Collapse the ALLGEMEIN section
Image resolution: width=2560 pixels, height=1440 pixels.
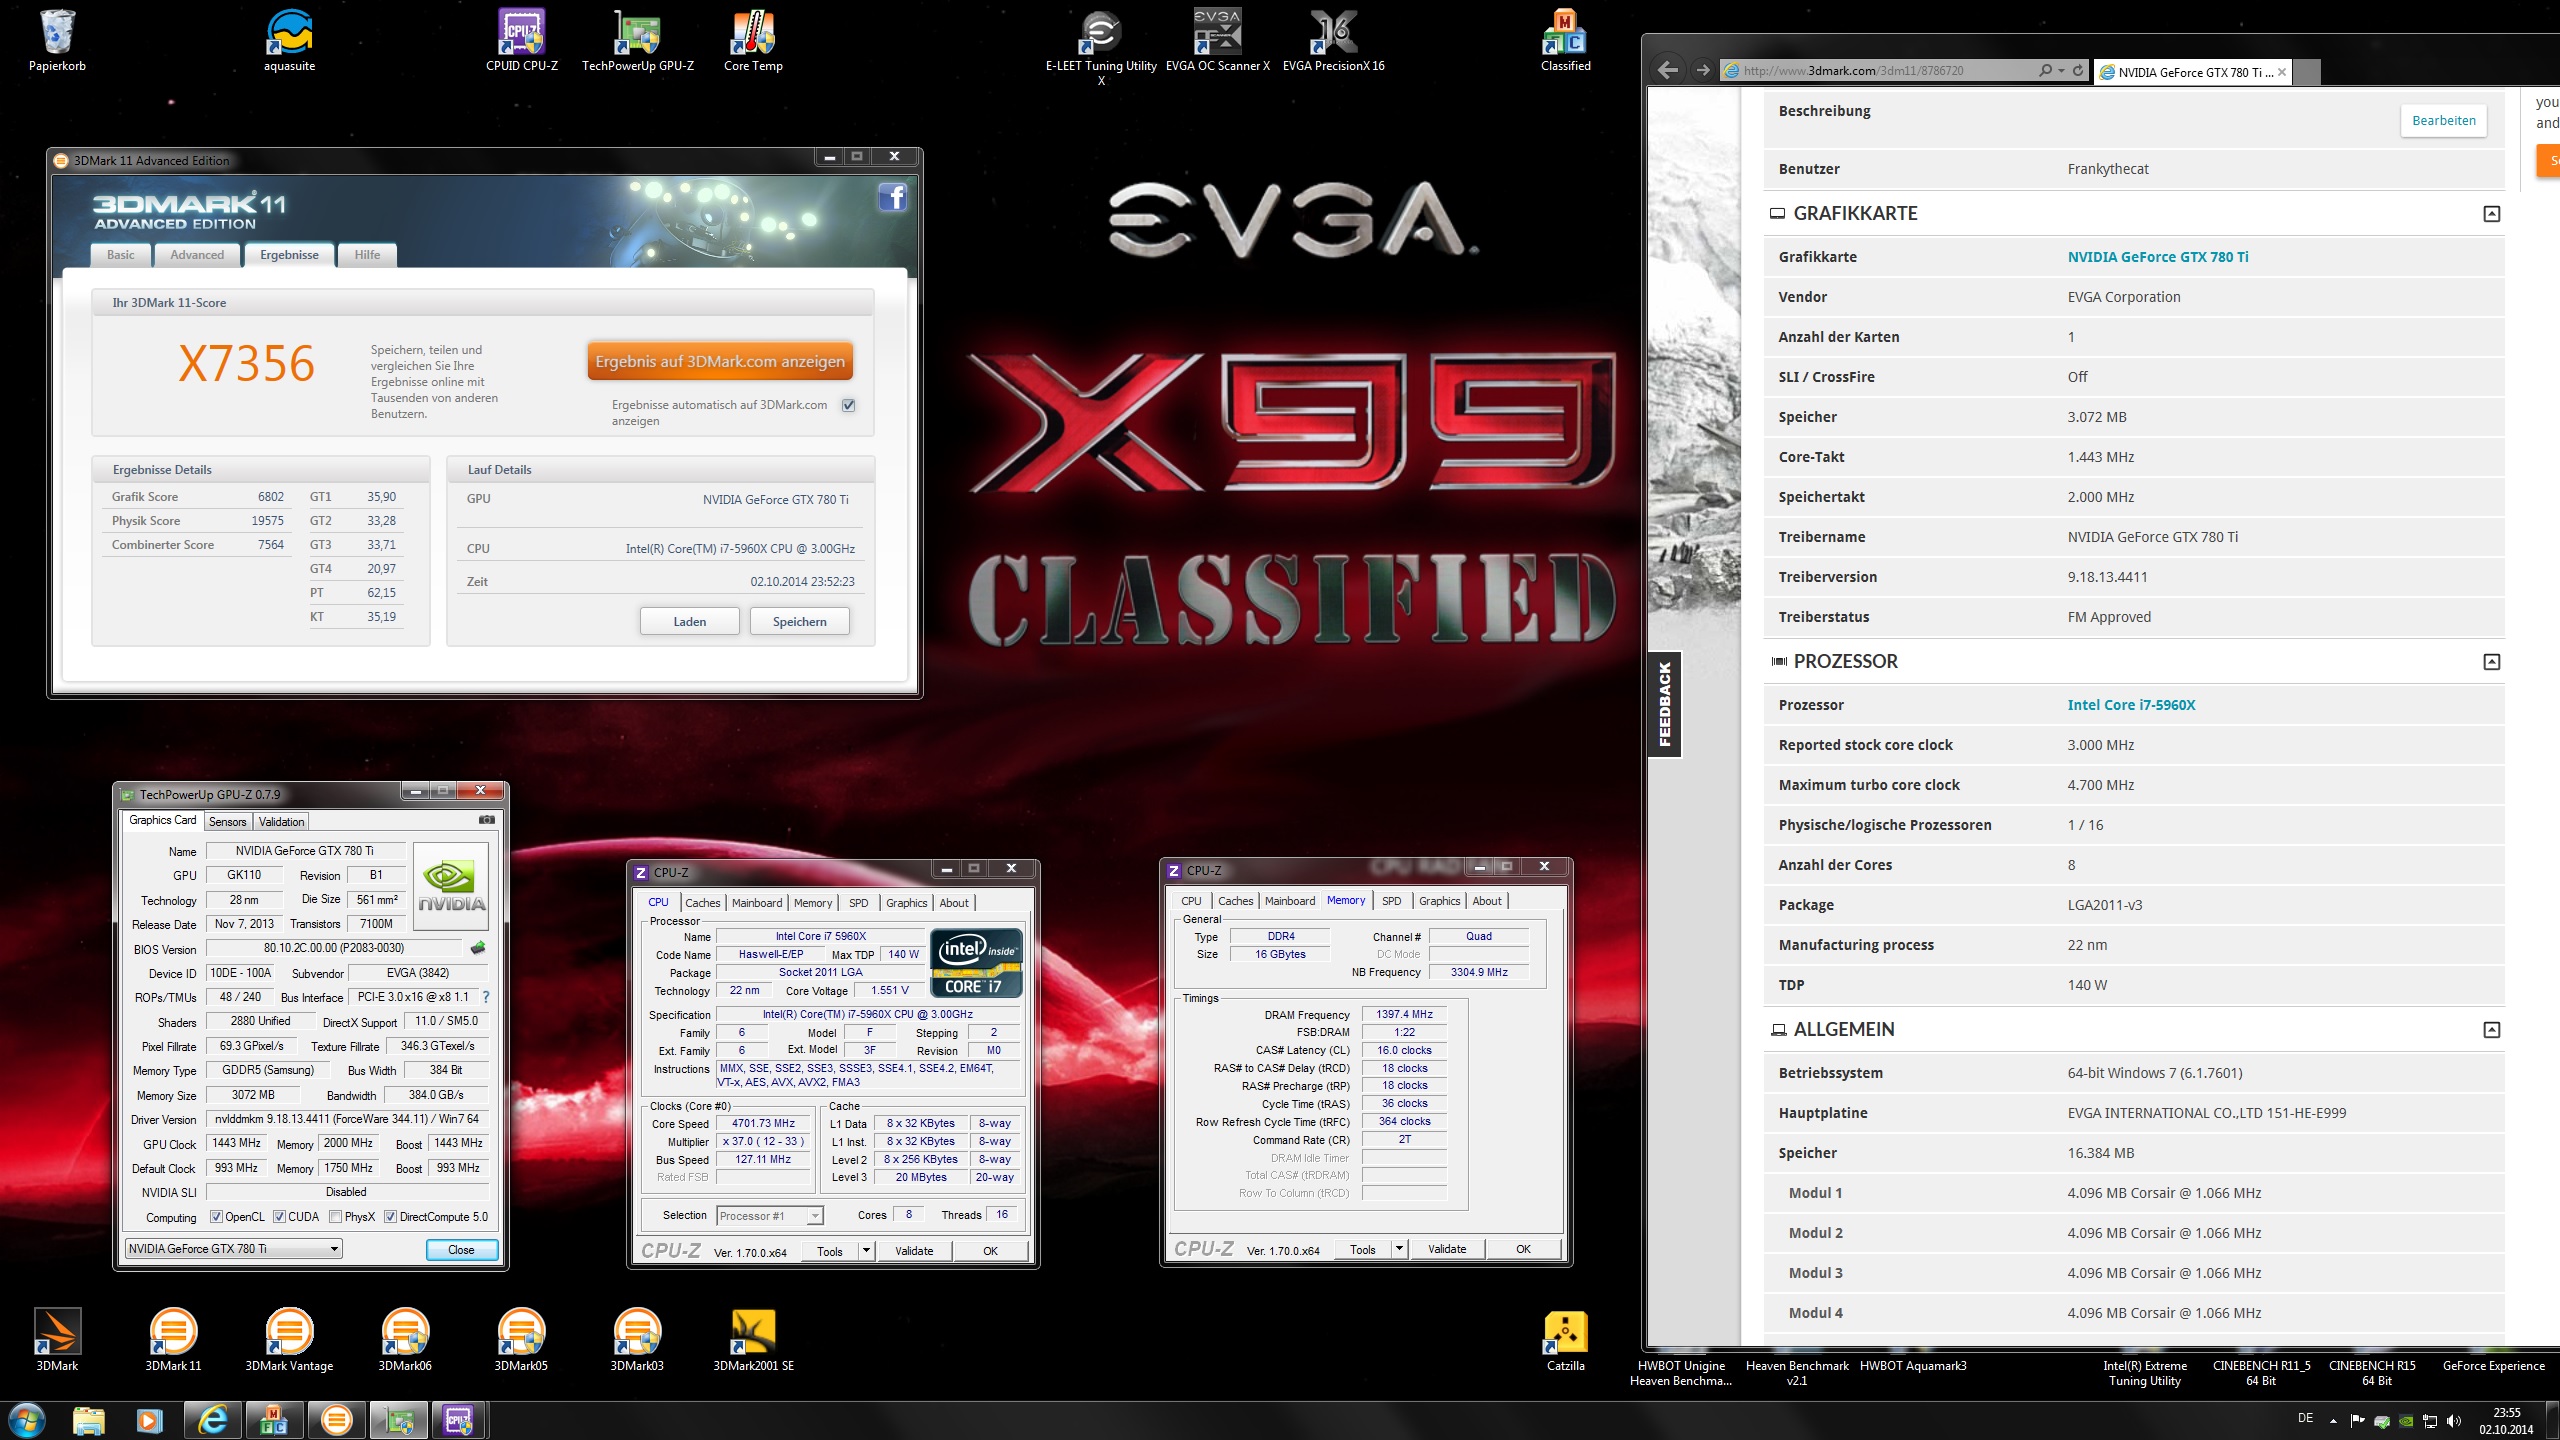[x=2492, y=1029]
